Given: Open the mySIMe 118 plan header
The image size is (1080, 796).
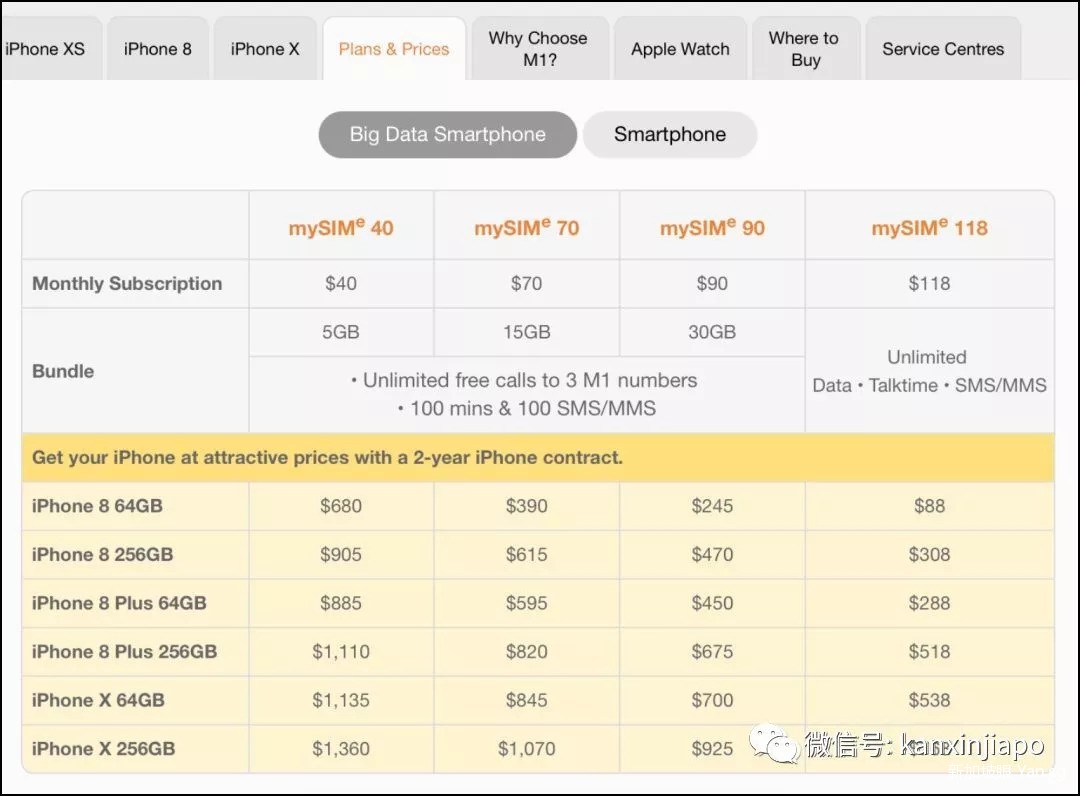Looking at the screenshot, I should click(929, 227).
